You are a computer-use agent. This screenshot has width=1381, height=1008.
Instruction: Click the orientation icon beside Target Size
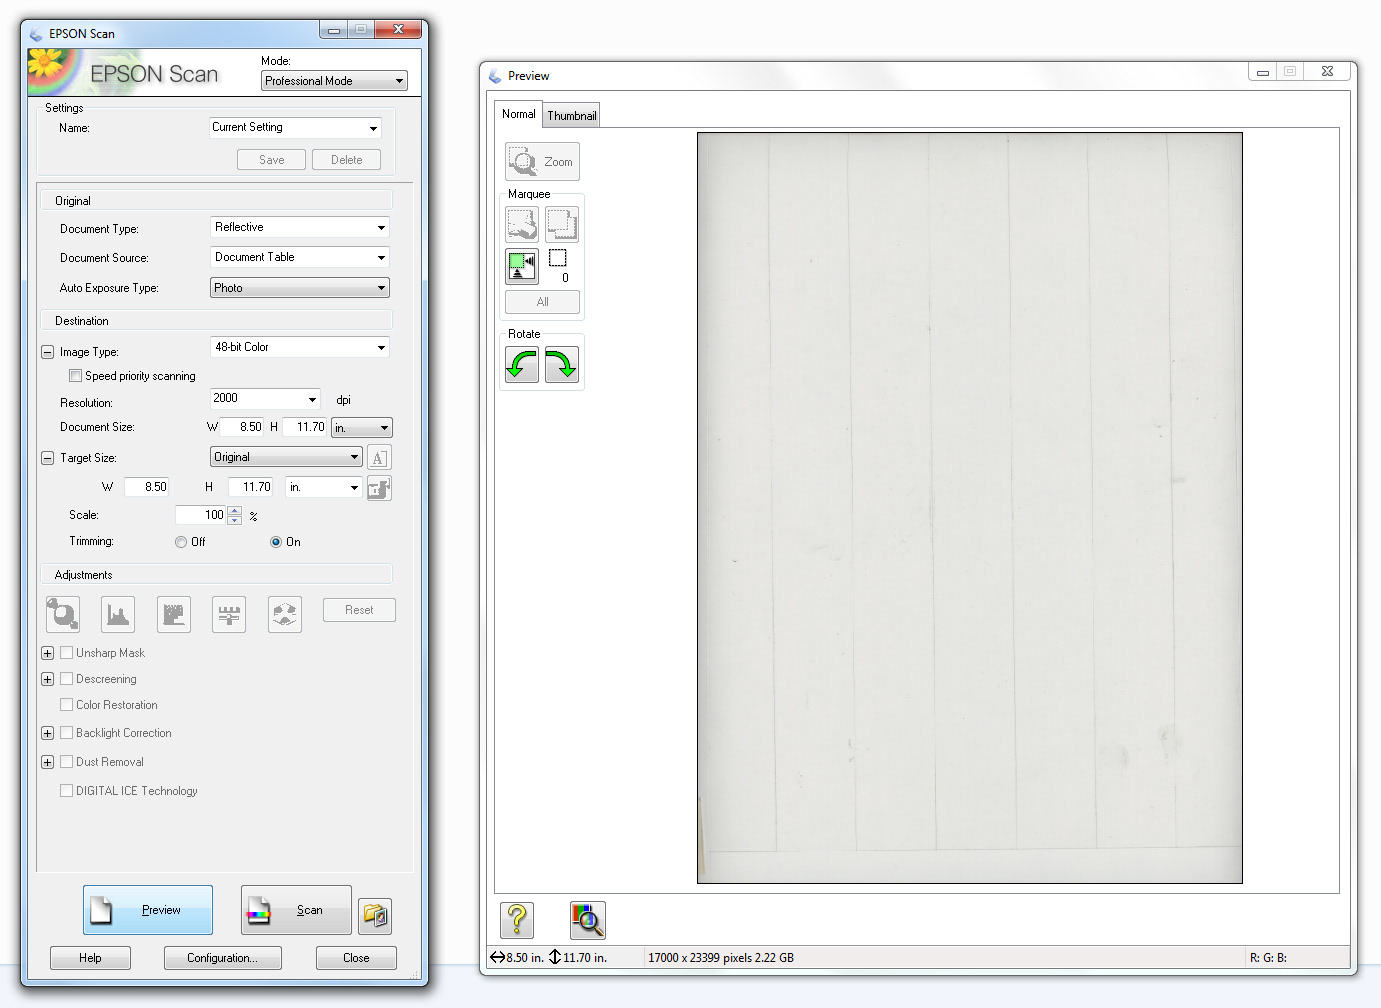pos(379,458)
